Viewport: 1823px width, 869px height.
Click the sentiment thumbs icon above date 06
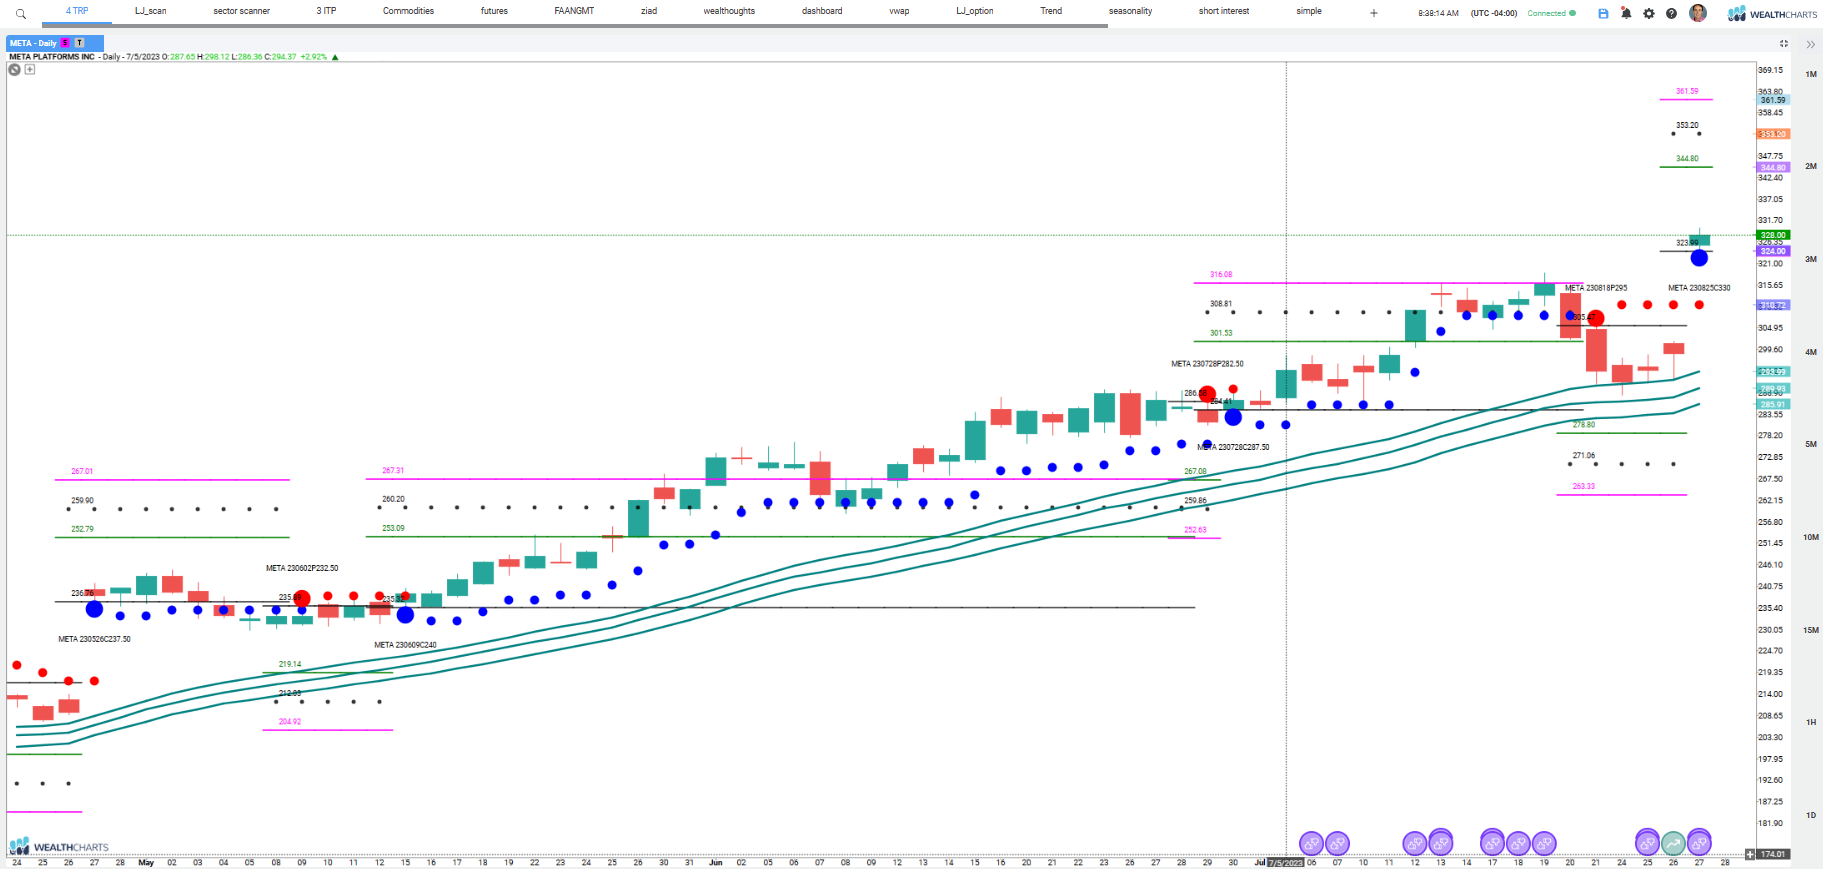click(1311, 844)
